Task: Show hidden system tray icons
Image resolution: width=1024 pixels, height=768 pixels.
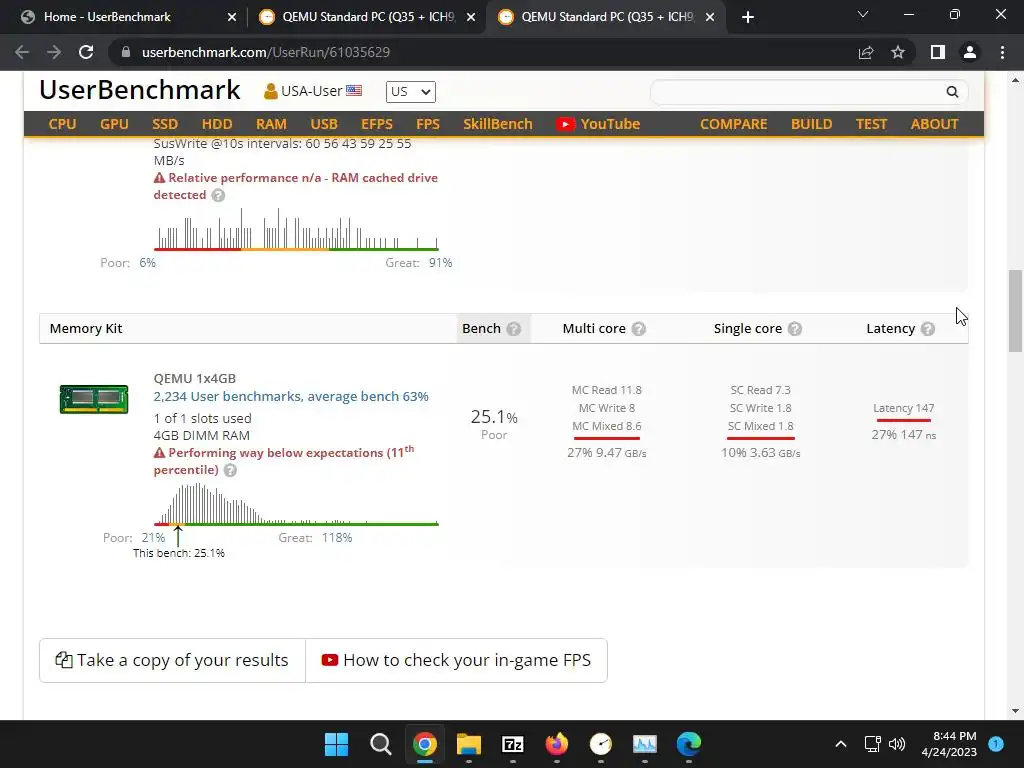Action: coord(841,744)
